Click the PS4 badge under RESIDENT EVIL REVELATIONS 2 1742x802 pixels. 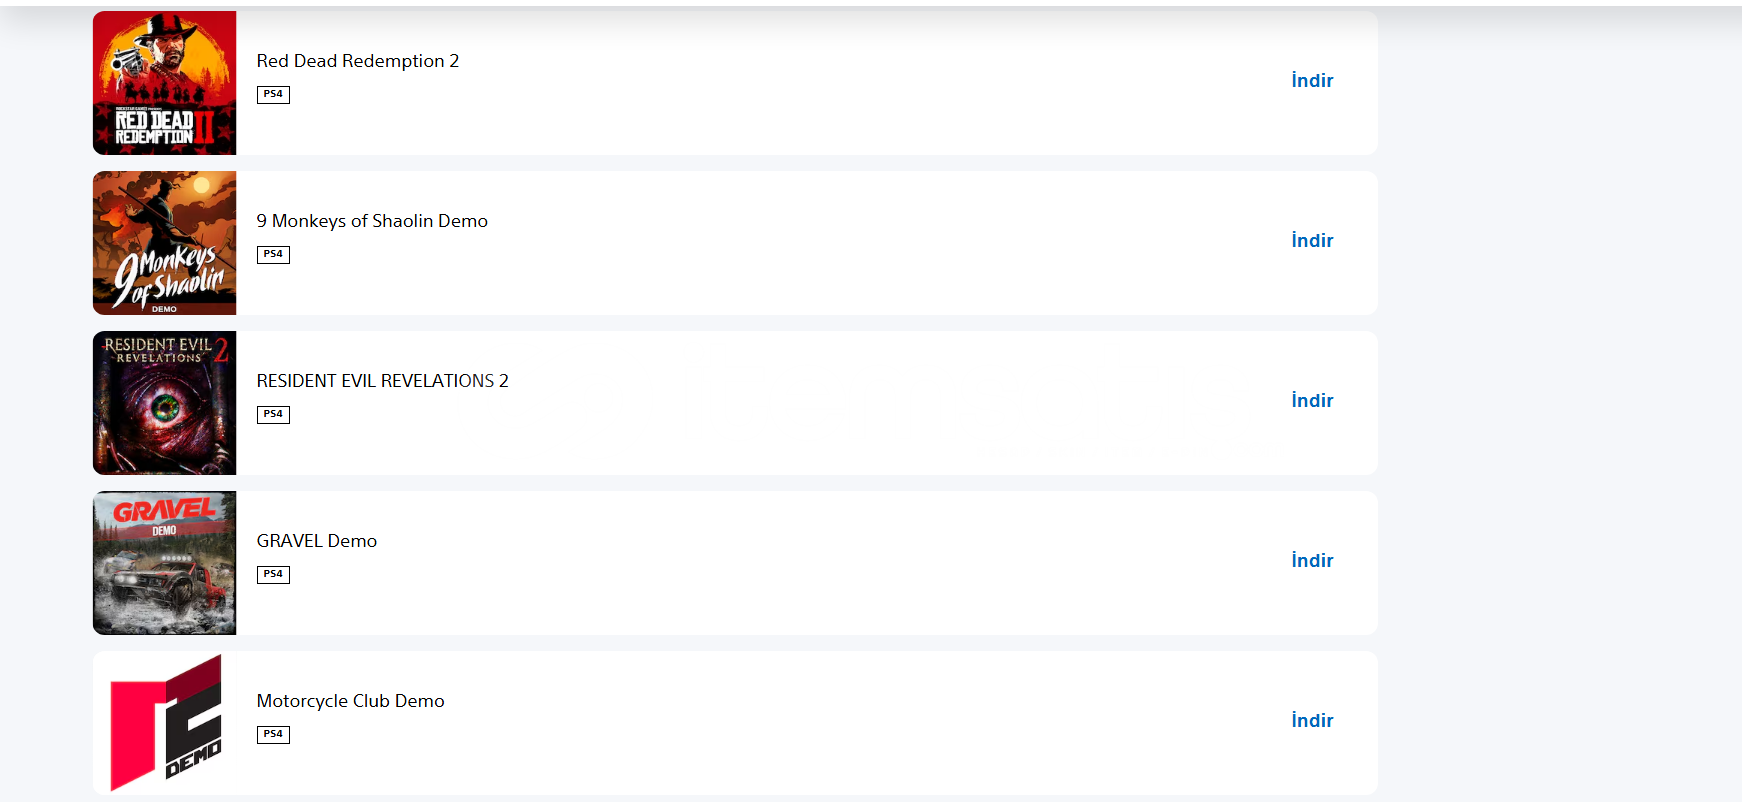click(x=273, y=415)
